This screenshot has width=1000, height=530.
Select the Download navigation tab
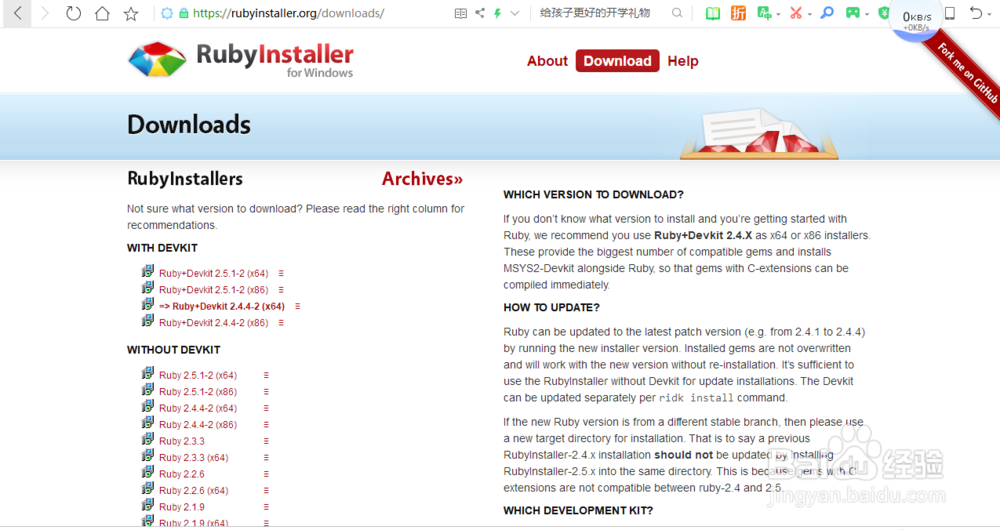pos(617,61)
